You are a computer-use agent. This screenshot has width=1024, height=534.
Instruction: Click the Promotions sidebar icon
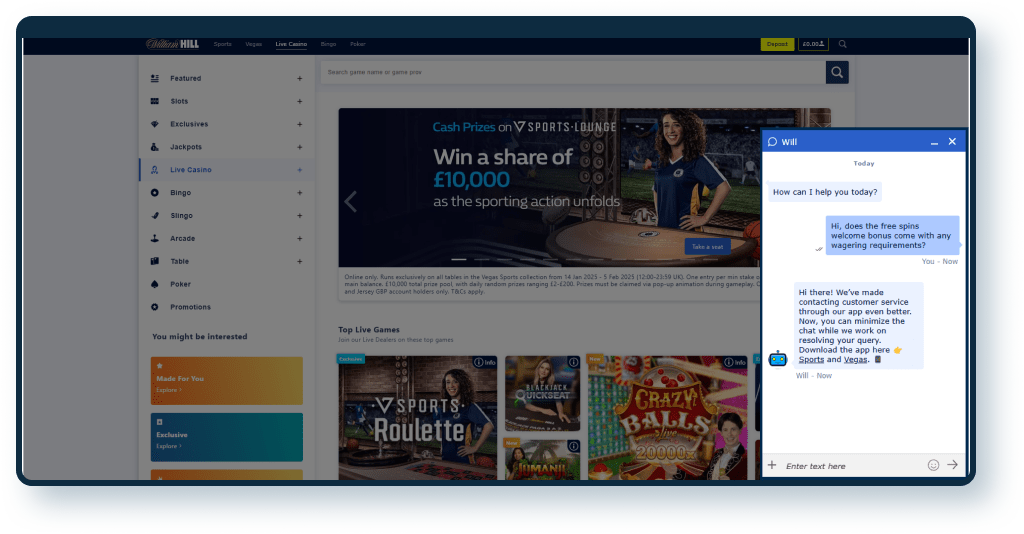[x=155, y=307]
